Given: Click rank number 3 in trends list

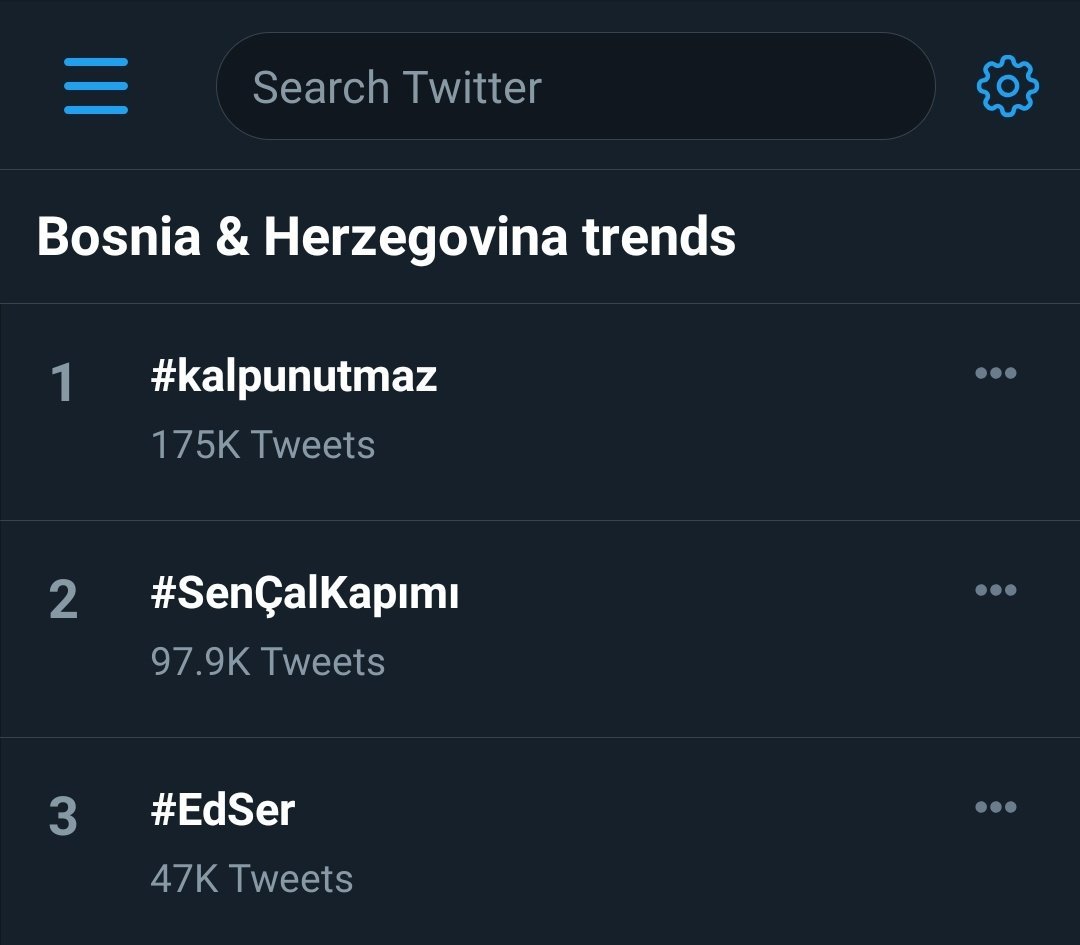Looking at the screenshot, I should pyautogui.click(x=62, y=817).
